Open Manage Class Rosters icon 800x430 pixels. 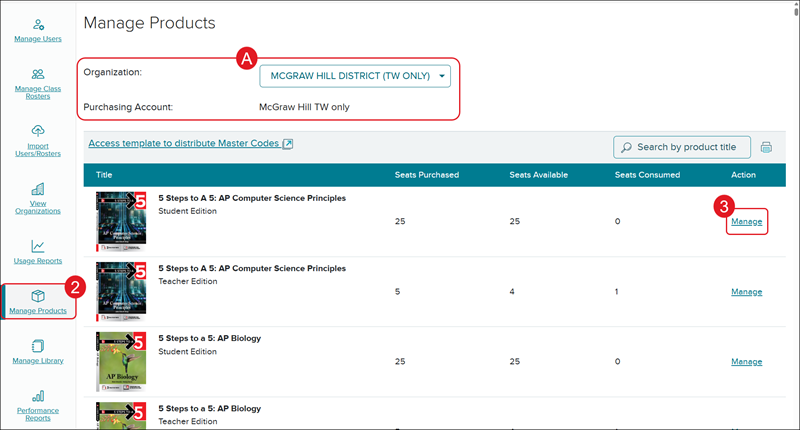(x=39, y=74)
